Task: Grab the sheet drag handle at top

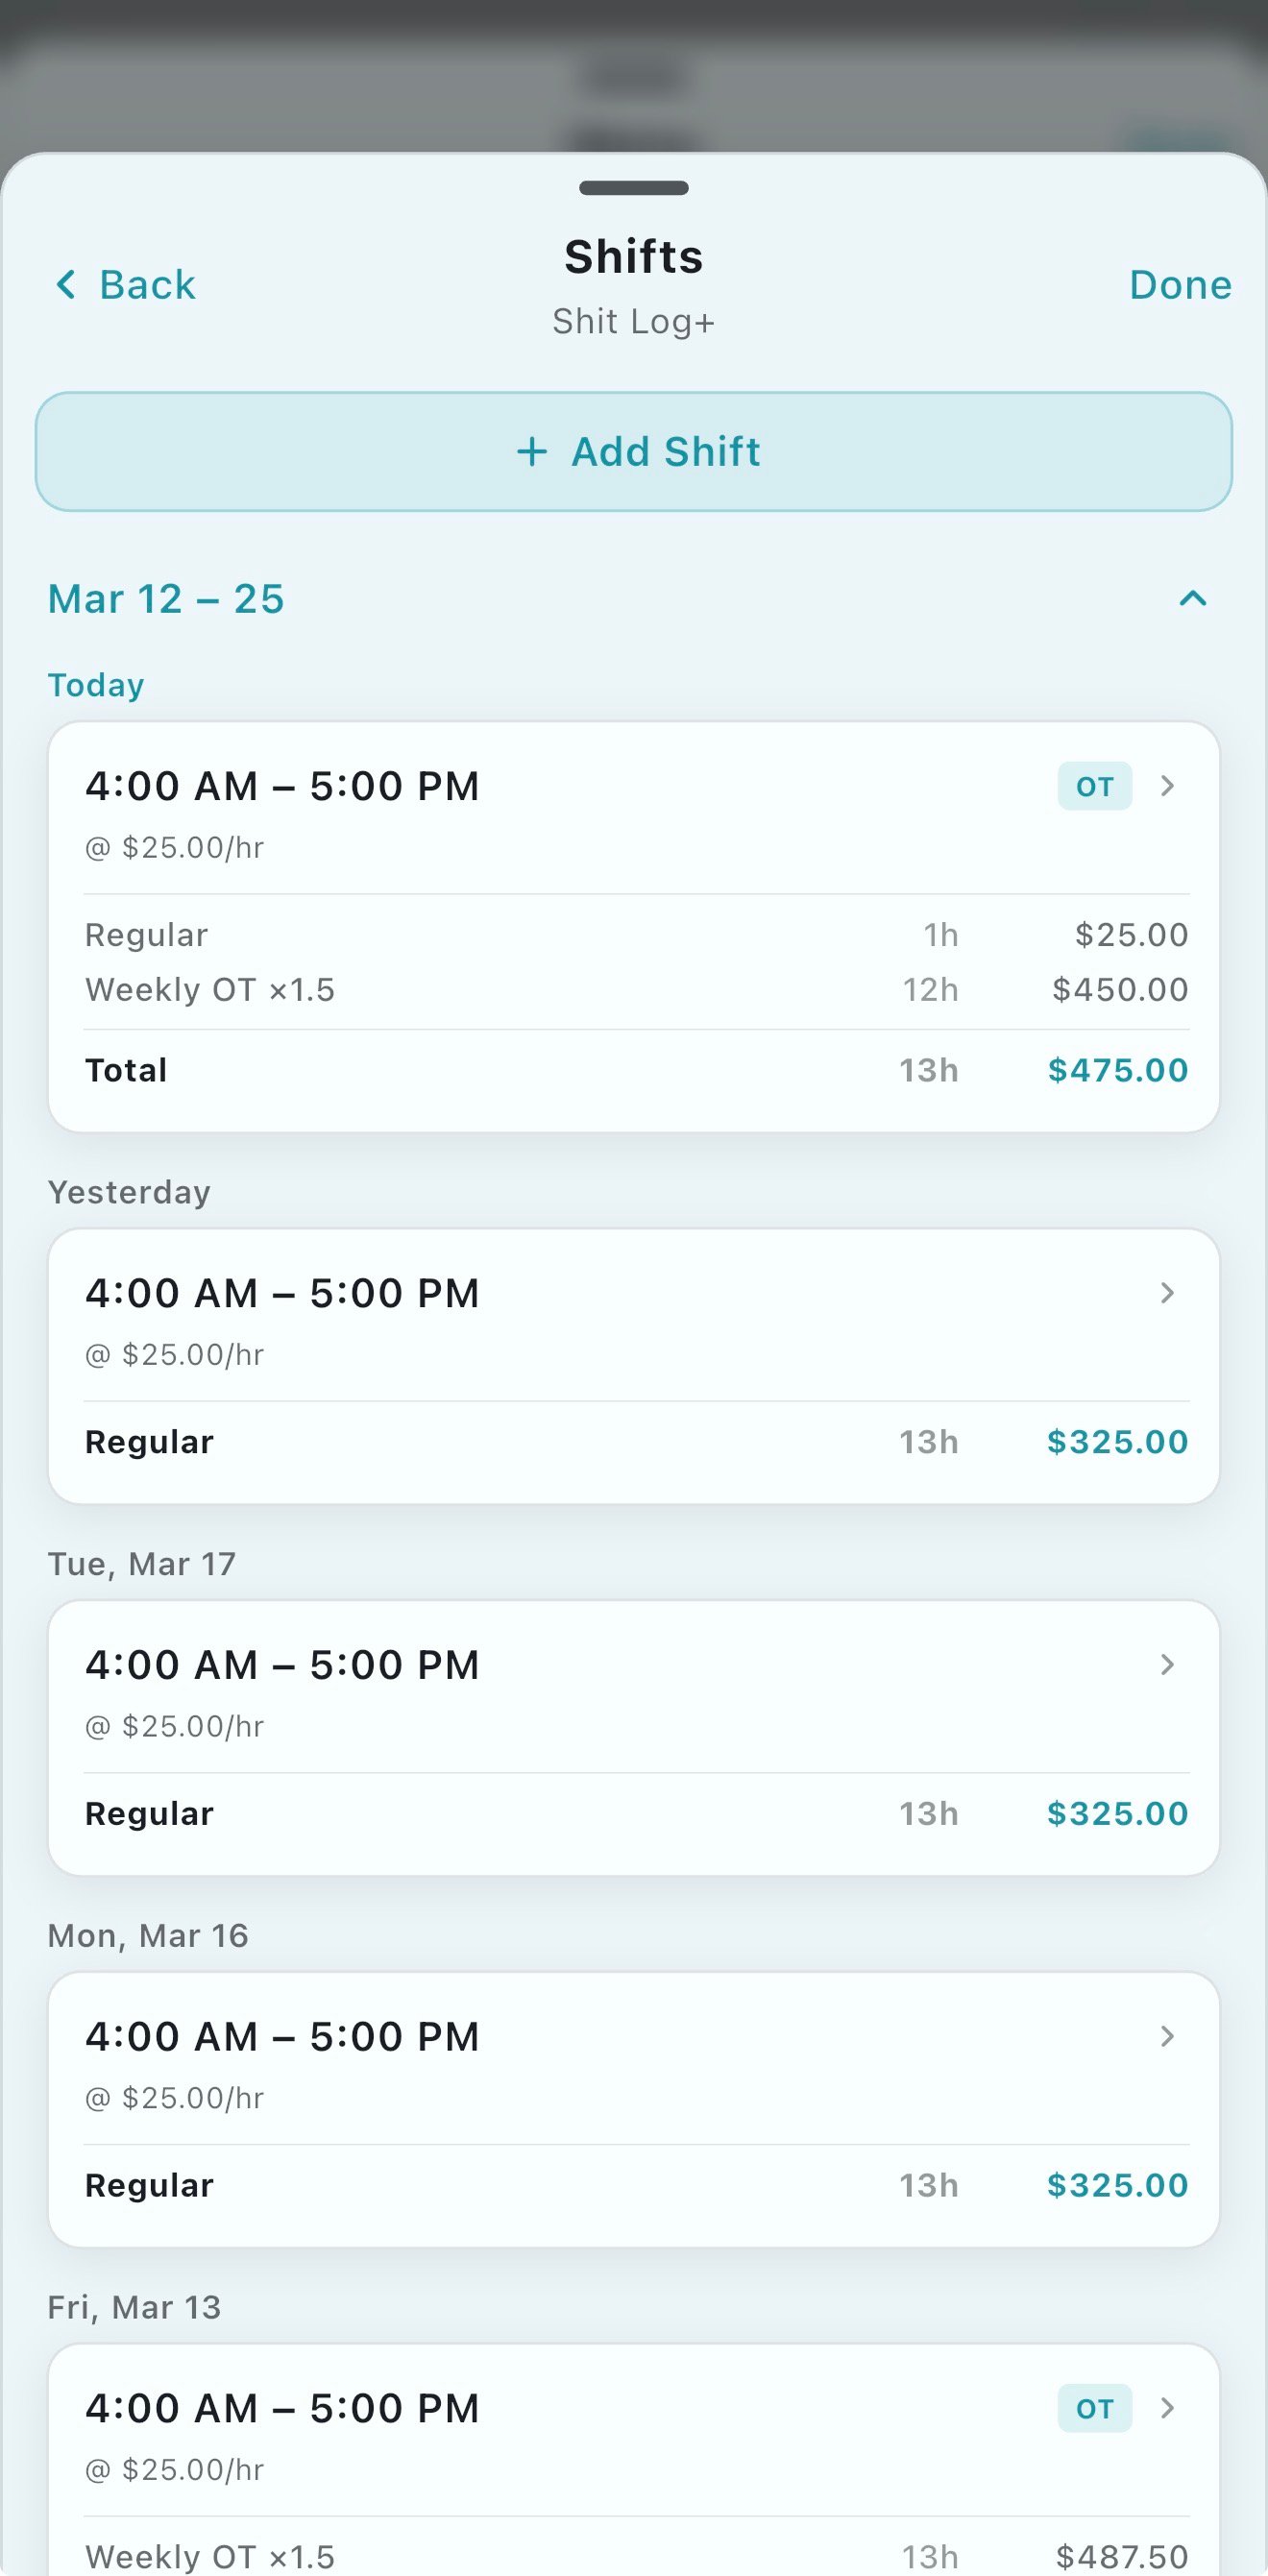Action: point(634,188)
